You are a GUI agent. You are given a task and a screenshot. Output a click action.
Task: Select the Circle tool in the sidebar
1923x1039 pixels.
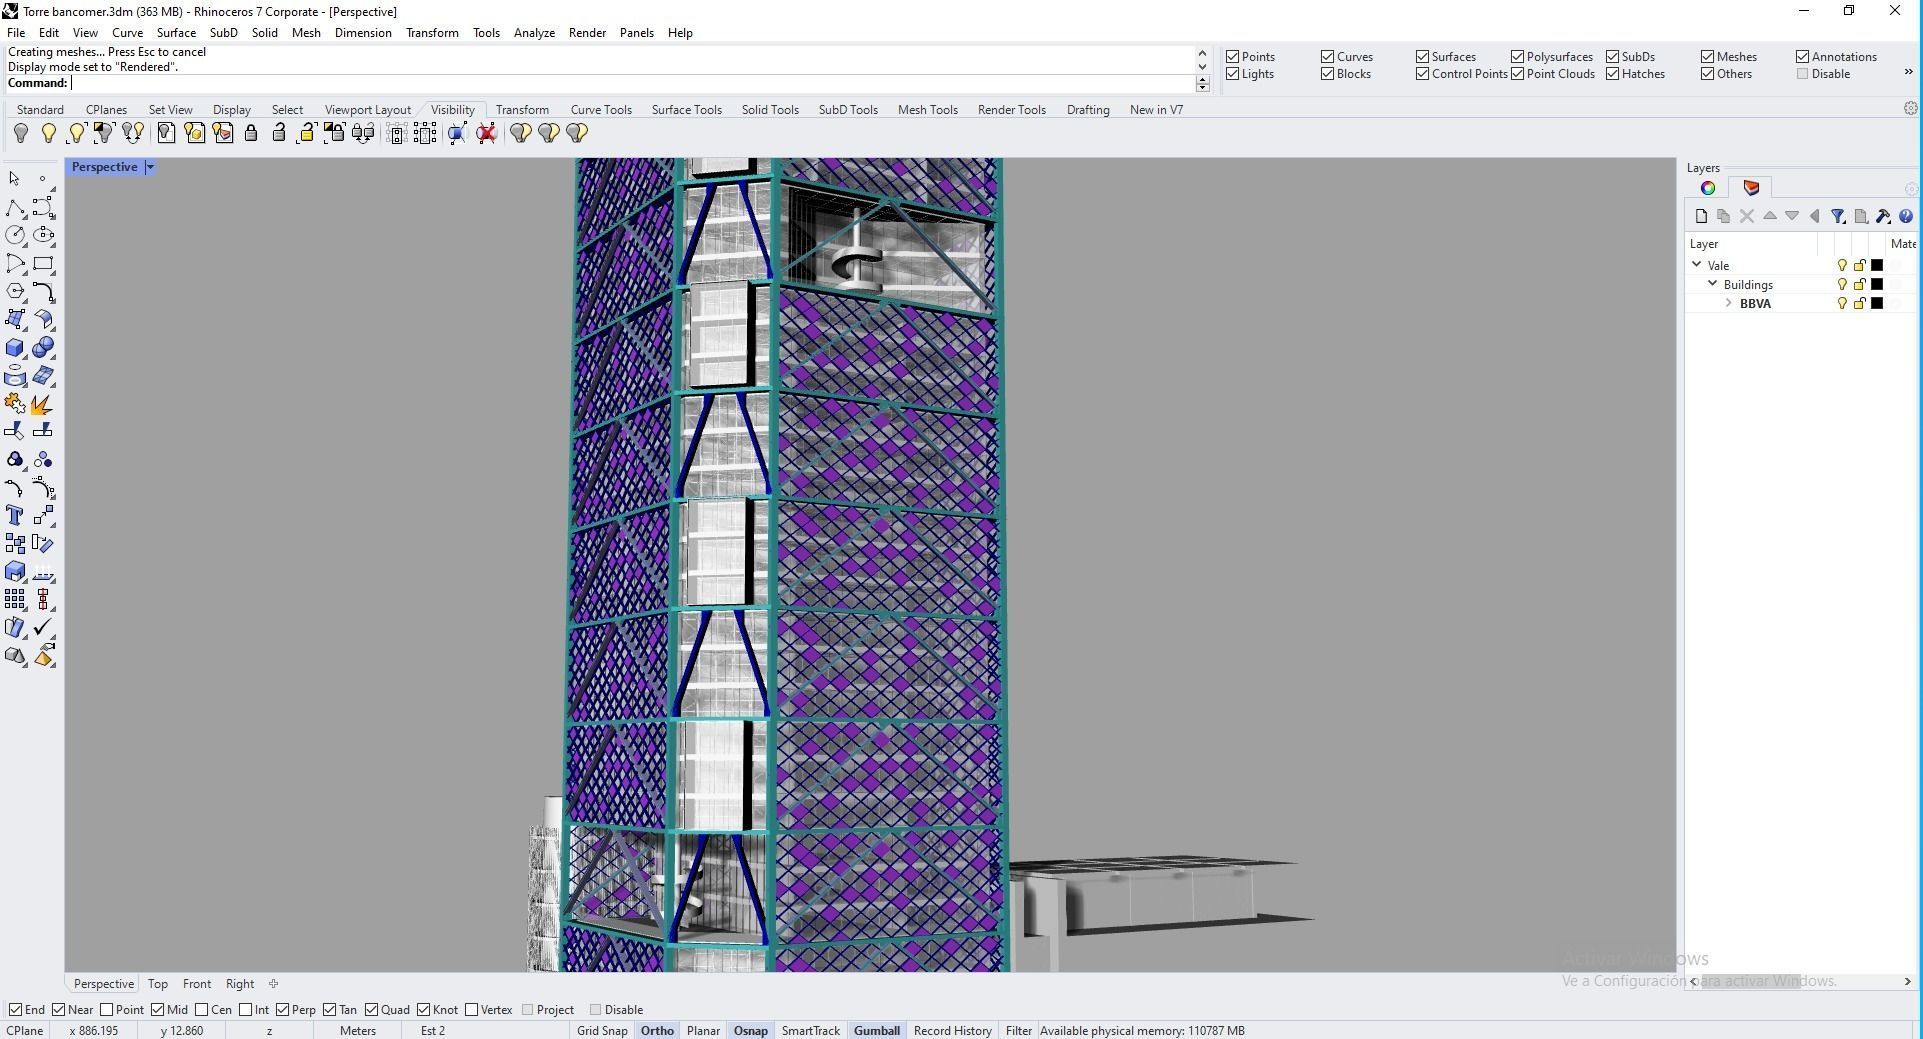(x=15, y=236)
